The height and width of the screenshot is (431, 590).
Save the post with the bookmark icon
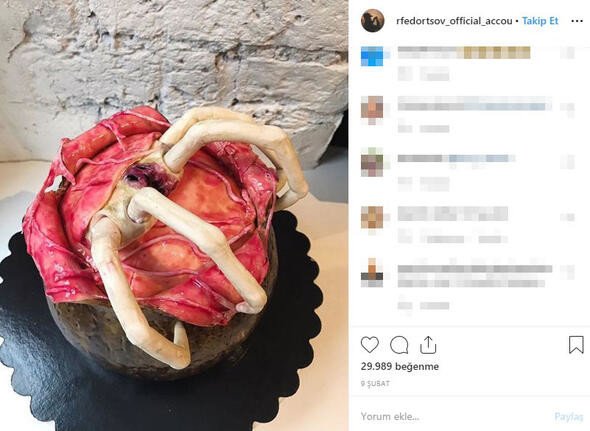click(576, 344)
